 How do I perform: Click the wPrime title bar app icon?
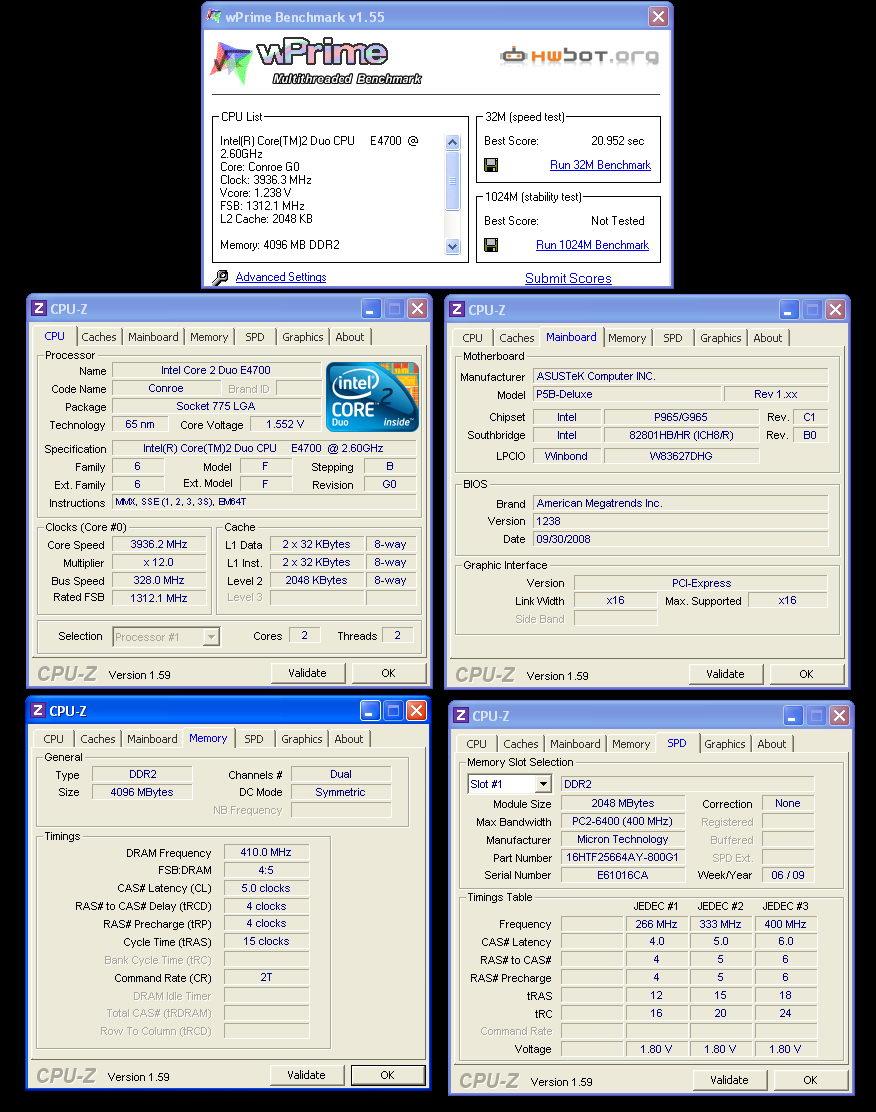(x=214, y=16)
